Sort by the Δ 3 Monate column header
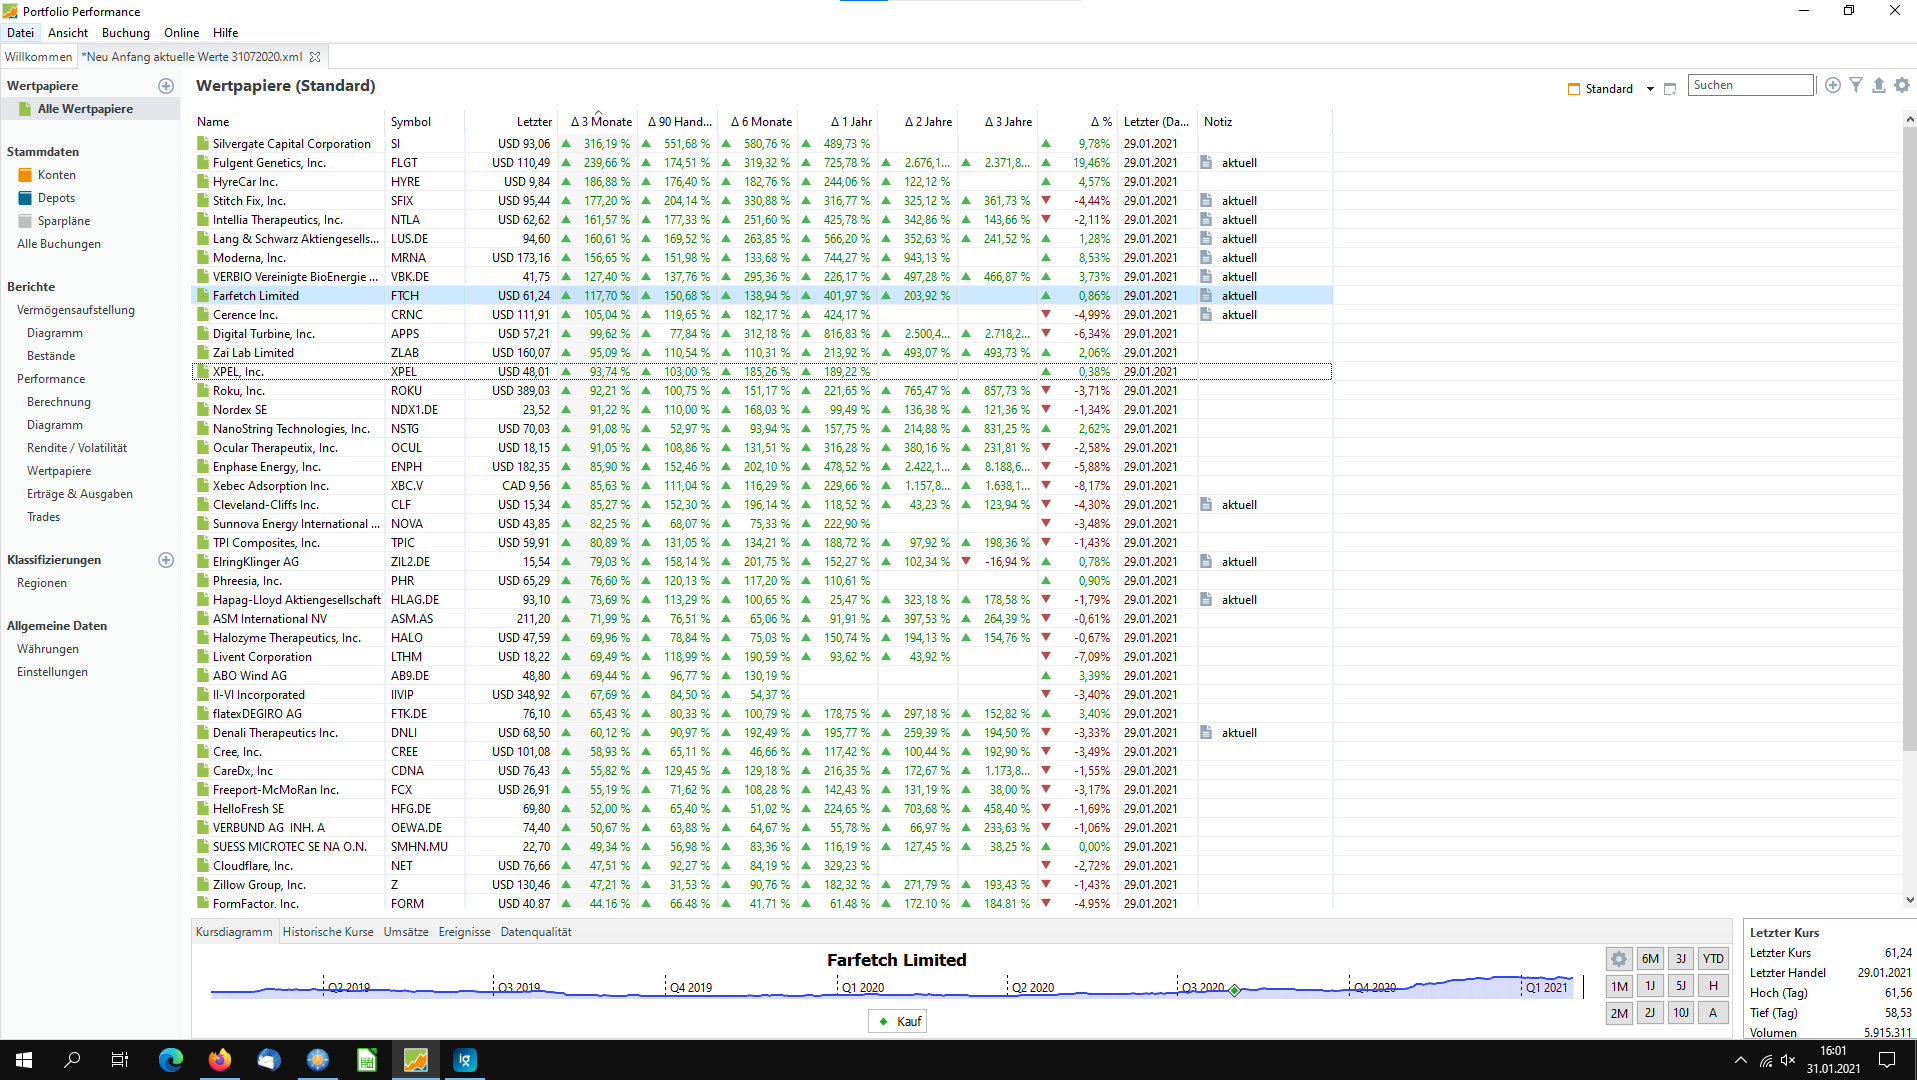This screenshot has height=1080, width=1917. [x=598, y=122]
